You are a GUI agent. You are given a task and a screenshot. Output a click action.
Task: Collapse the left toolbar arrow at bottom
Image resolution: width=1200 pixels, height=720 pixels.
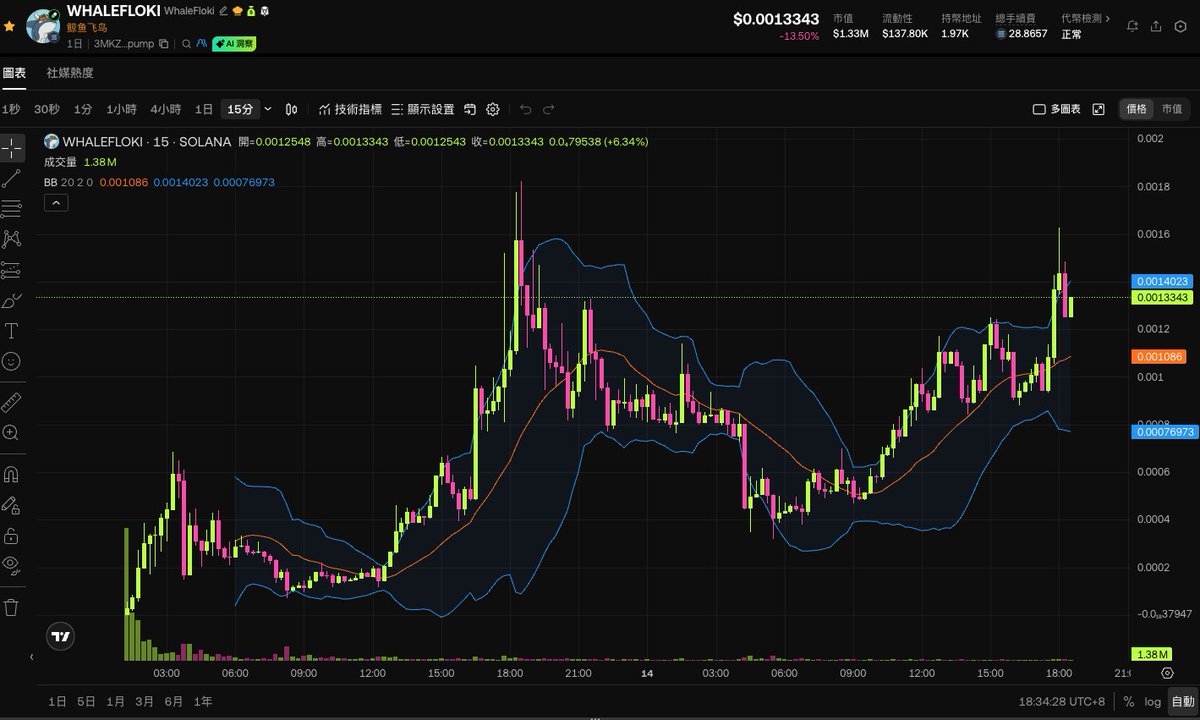pyautogui.click(x=31, y=657)
